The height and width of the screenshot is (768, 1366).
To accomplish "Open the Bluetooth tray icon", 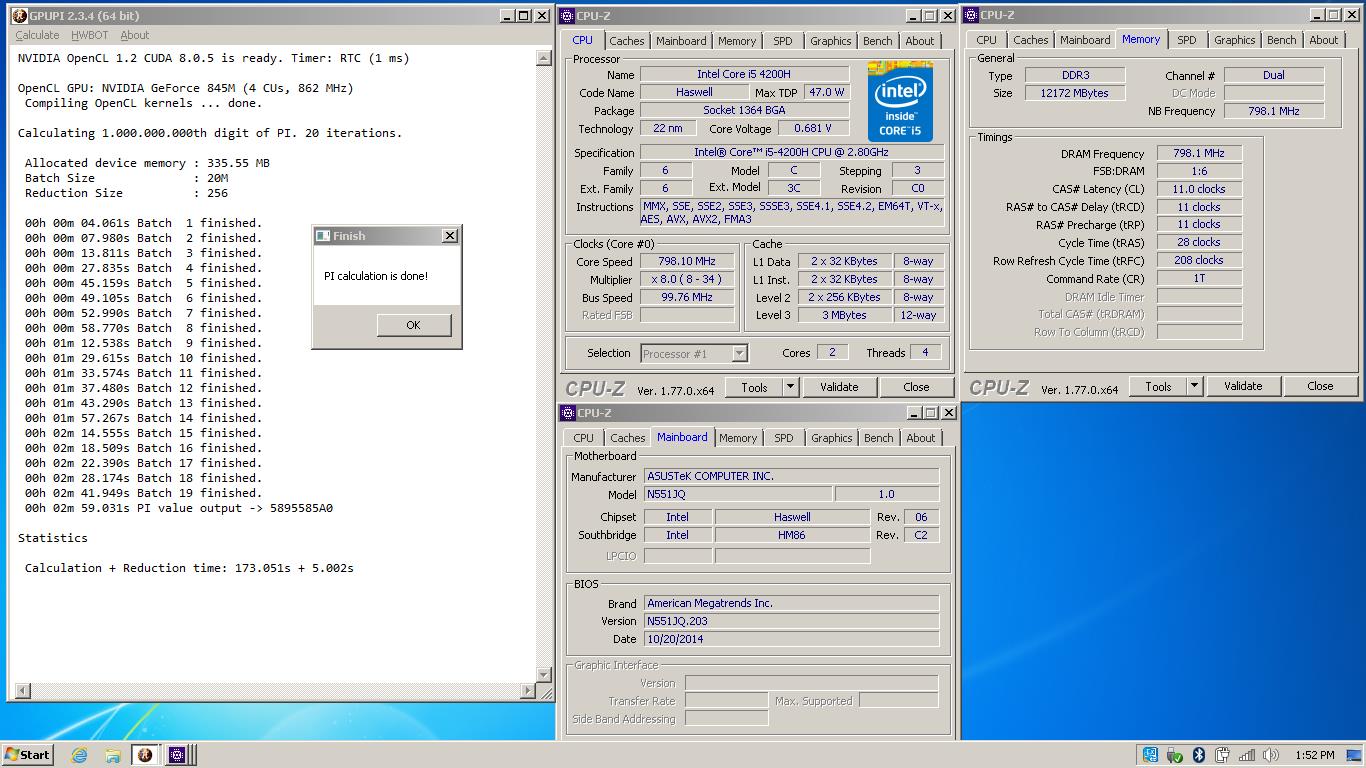I will tap(1199, 755).
